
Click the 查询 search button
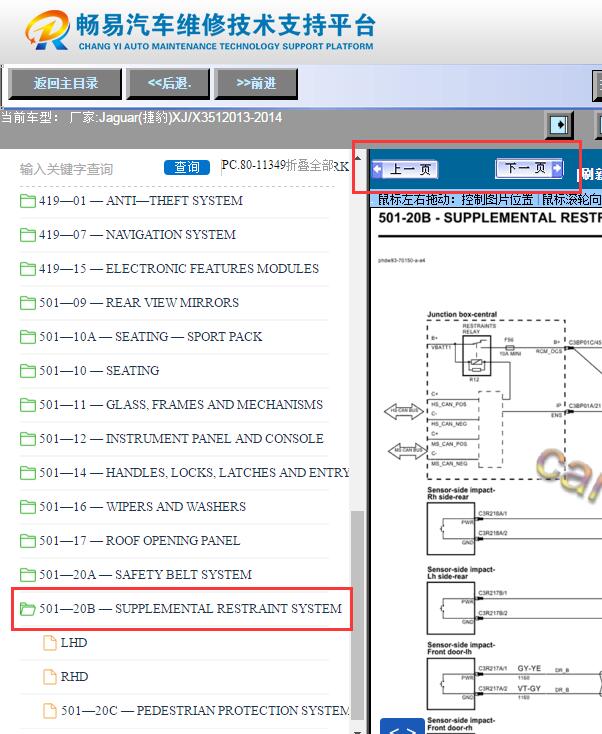click(187, 167)
